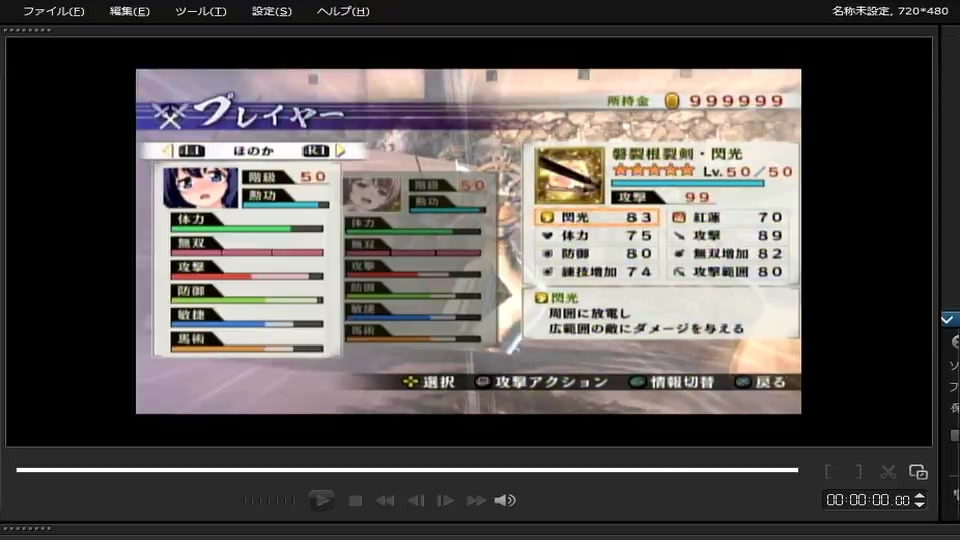Viewport: 960px width, 540px height.
Task: Click the 情報切替 prompt in the preview
Action: tap(672, 382)
